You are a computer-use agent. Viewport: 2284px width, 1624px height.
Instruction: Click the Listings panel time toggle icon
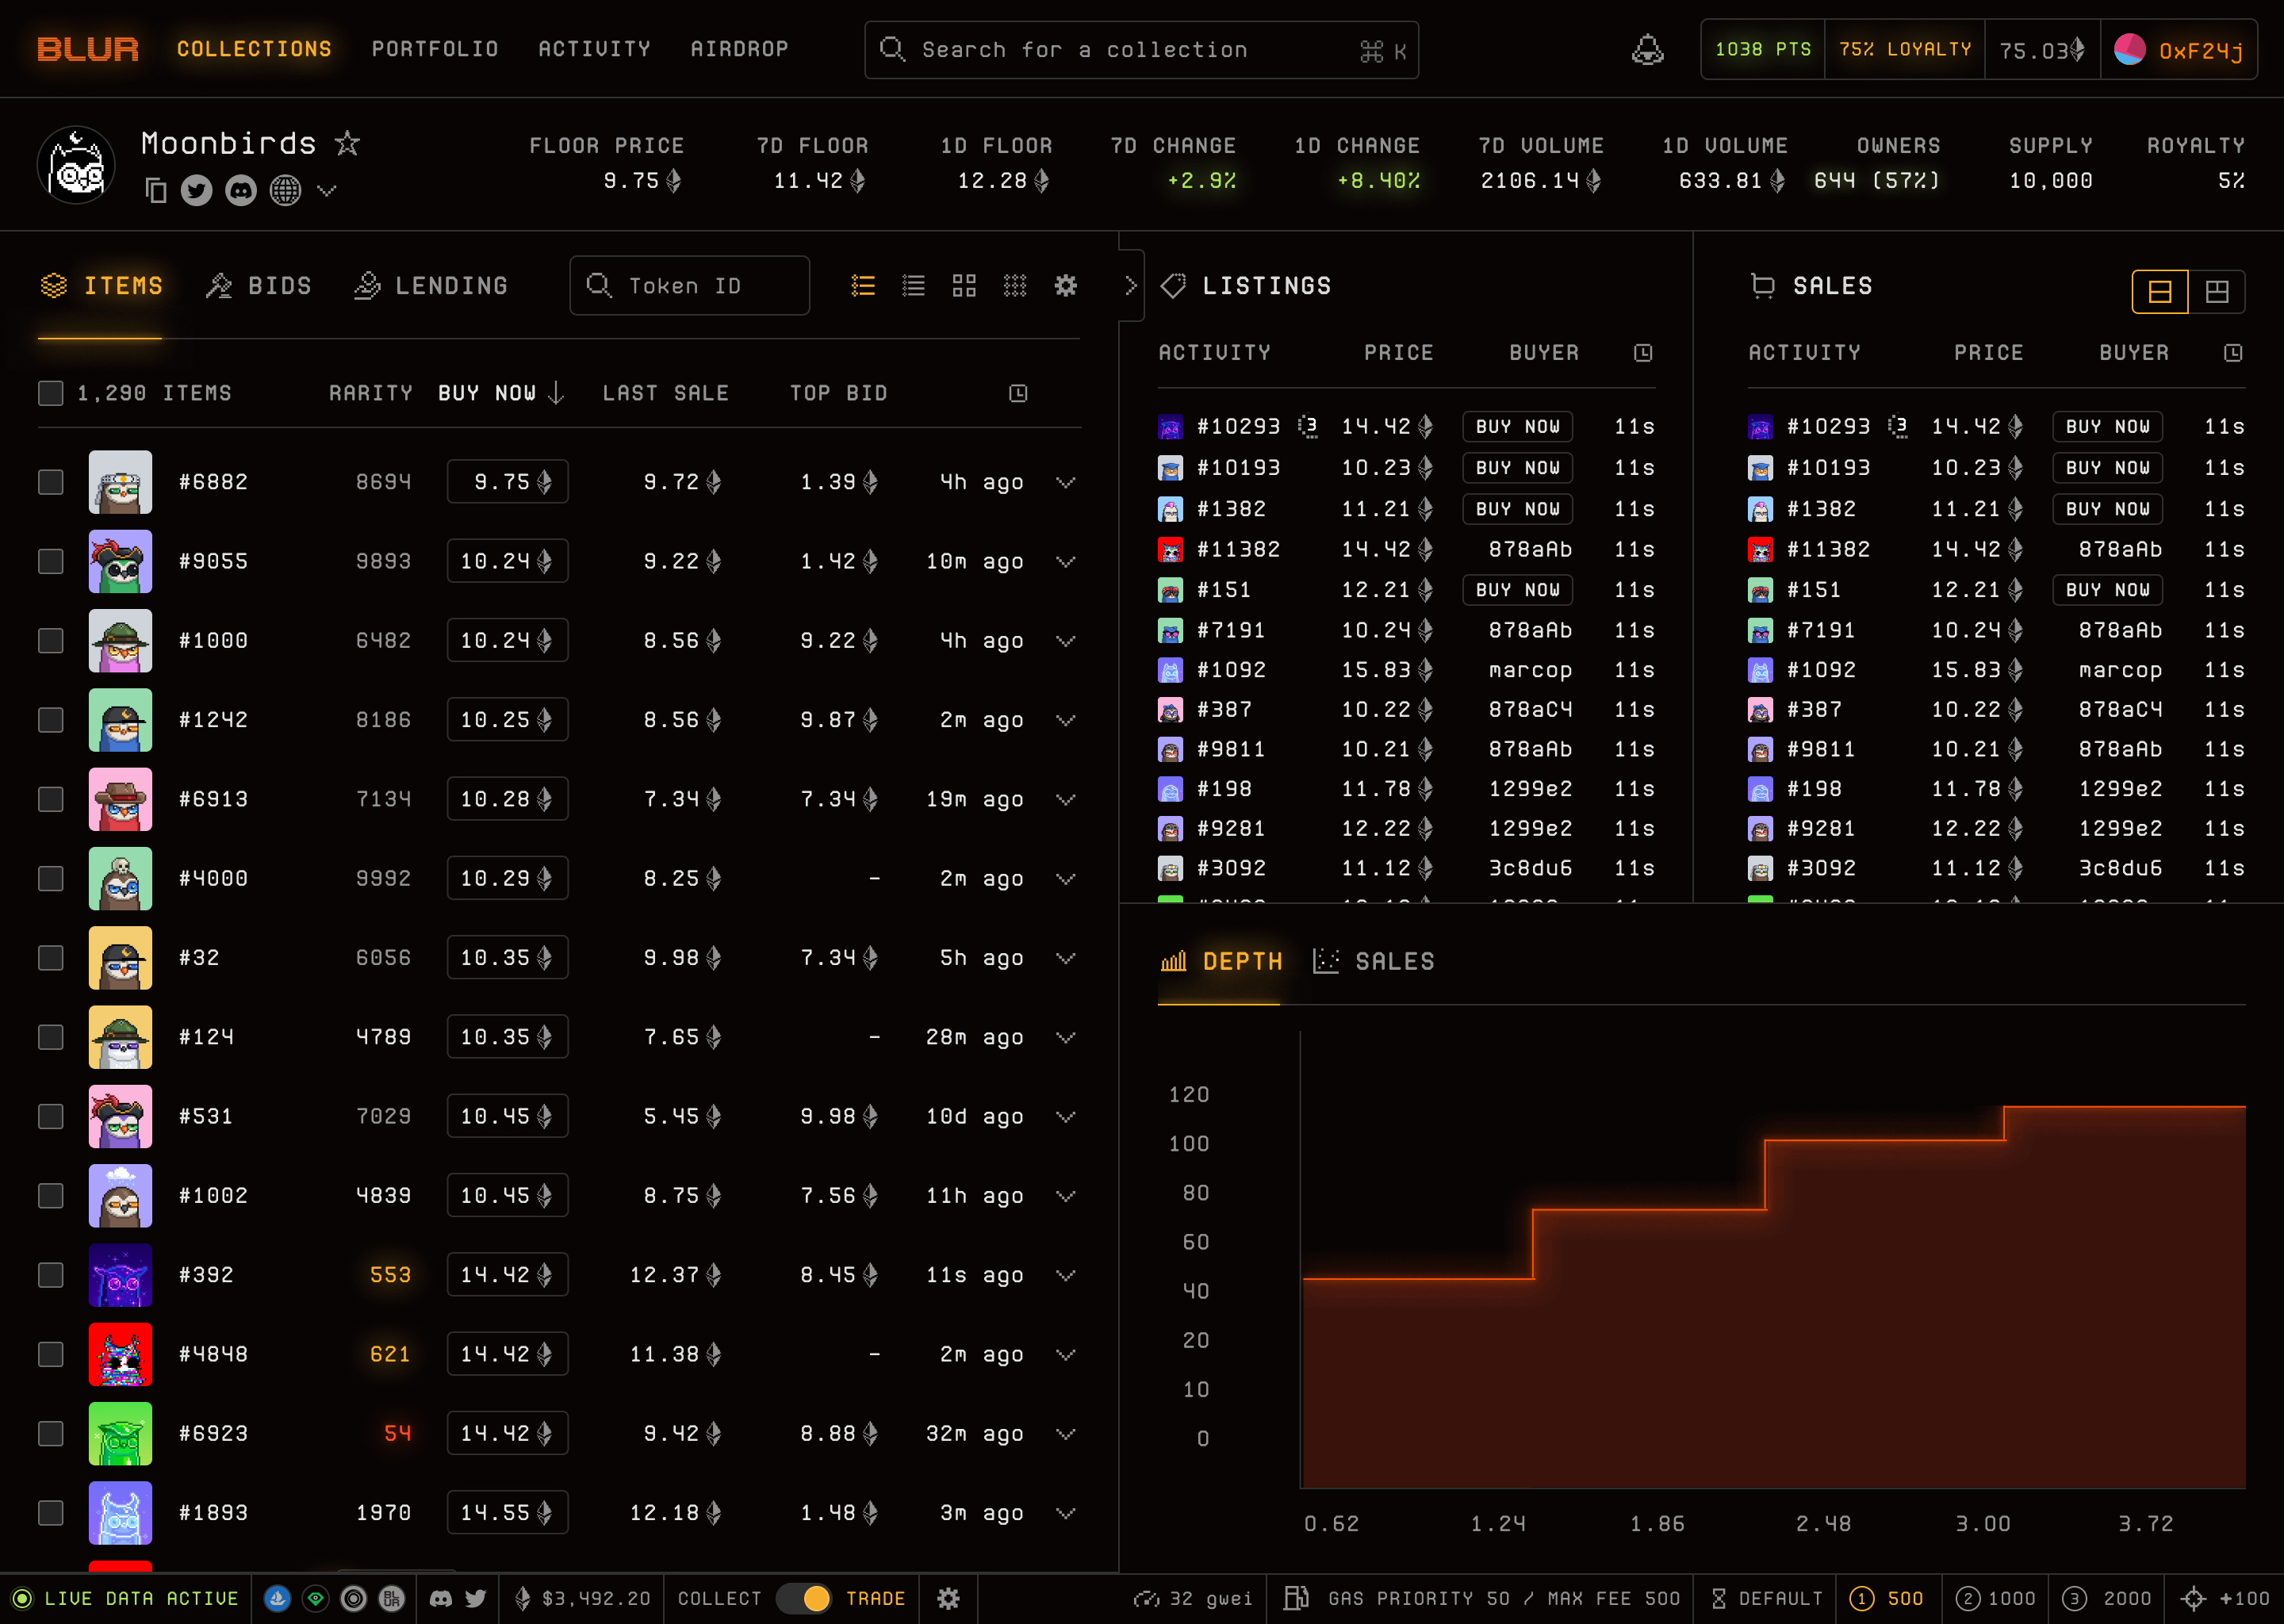(1643, 352)
